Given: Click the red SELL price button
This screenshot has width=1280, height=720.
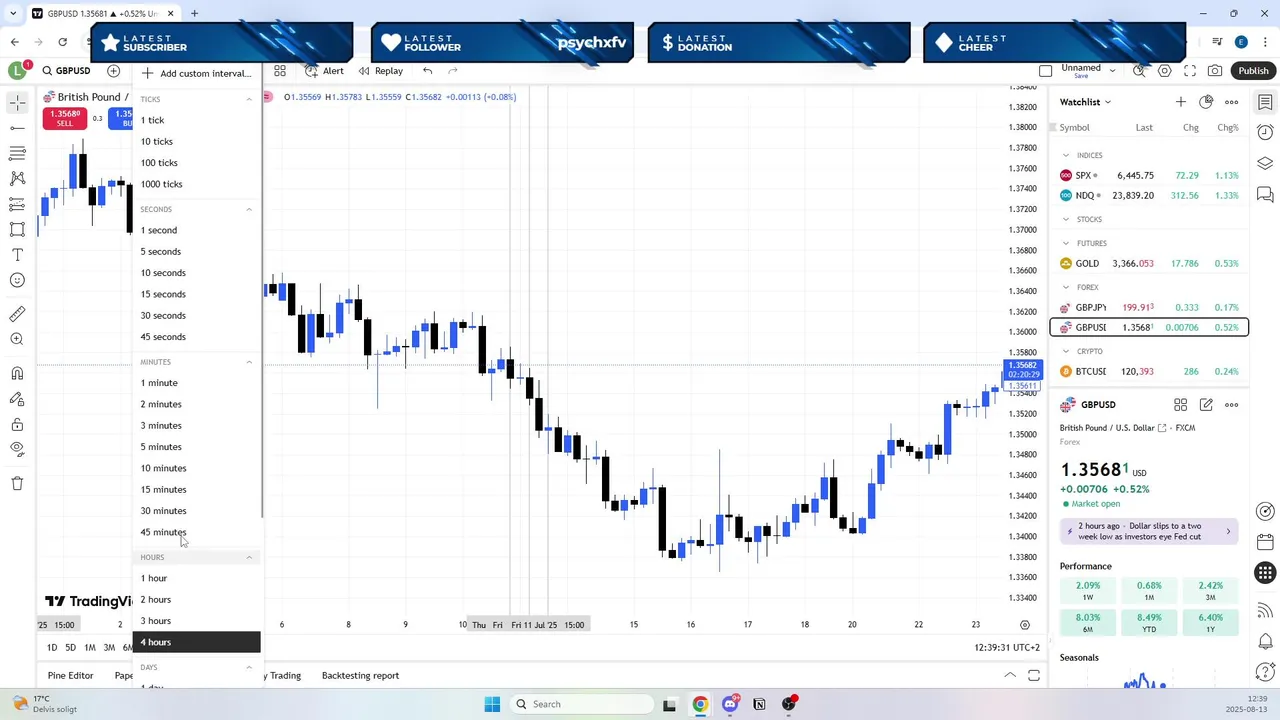Looking at the screenshot, I should click(x=64, y=118).
